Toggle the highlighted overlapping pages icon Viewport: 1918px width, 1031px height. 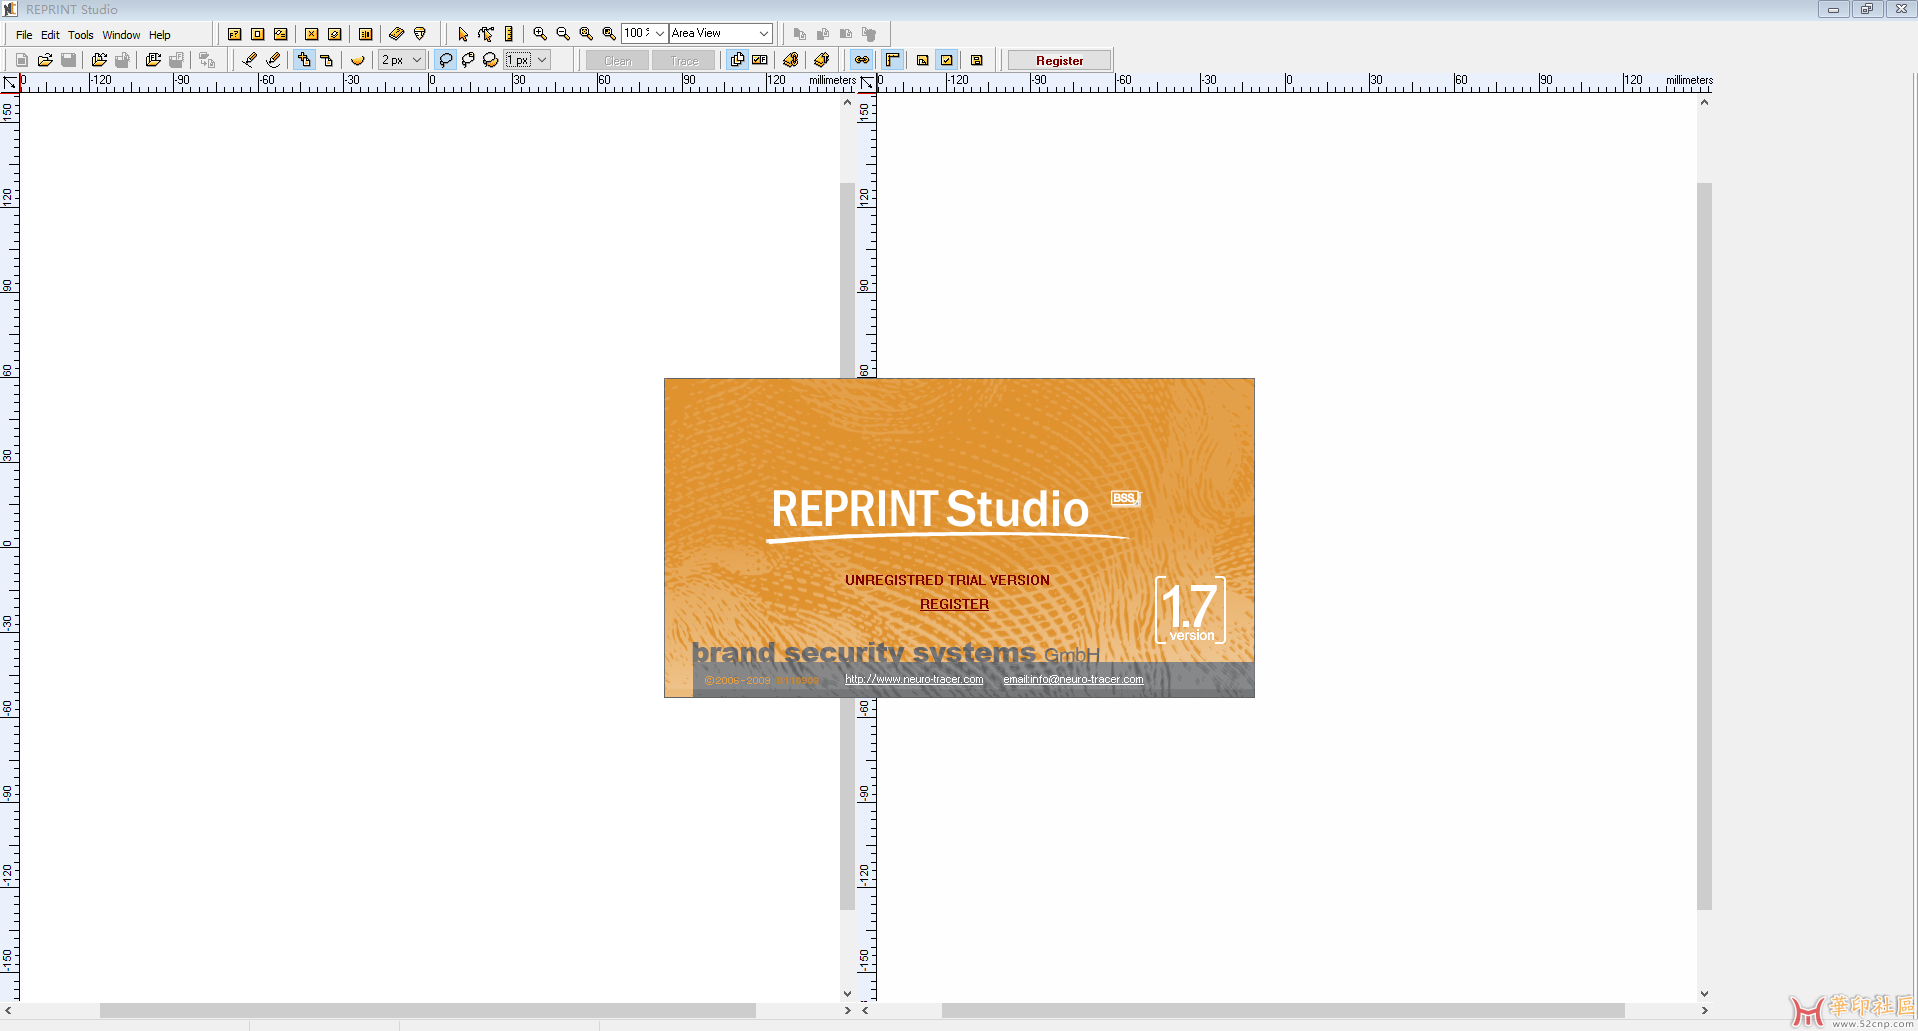[738, 60]
